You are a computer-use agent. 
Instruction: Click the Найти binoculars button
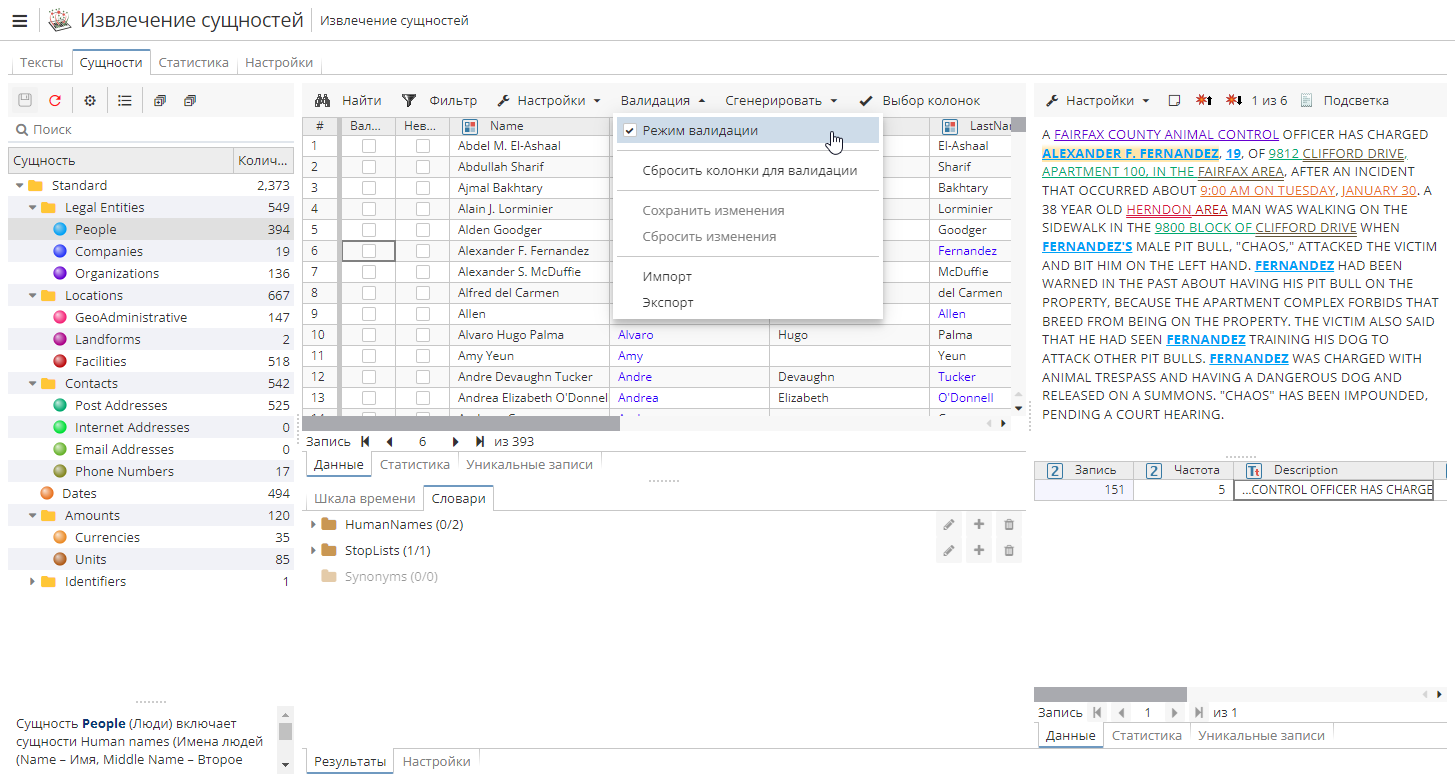(x=348, y=101)
